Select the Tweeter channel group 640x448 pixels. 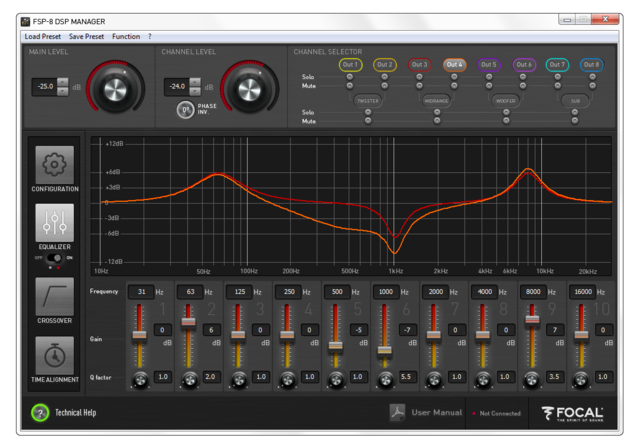coord(367,100)
